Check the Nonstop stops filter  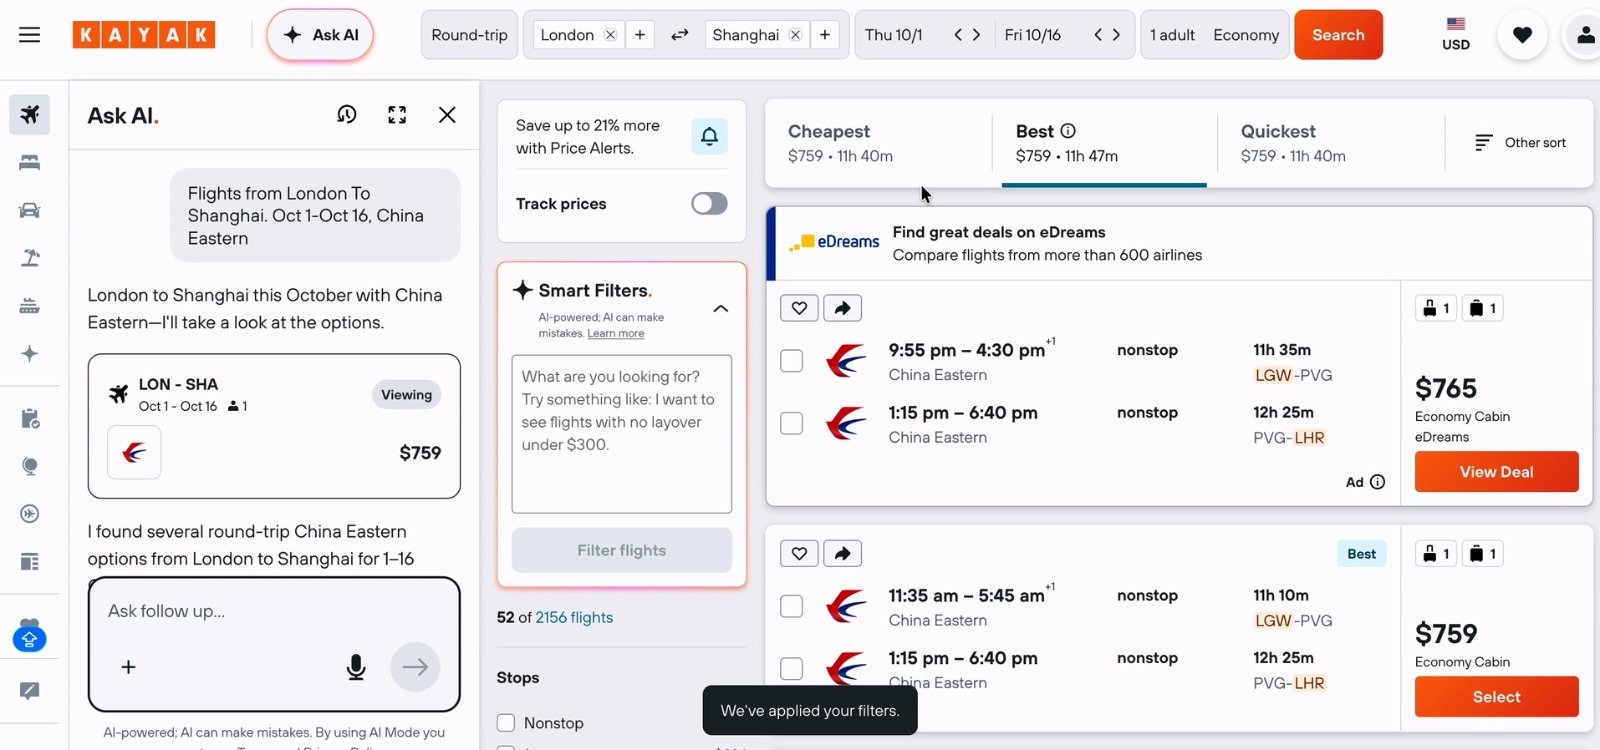506,723
